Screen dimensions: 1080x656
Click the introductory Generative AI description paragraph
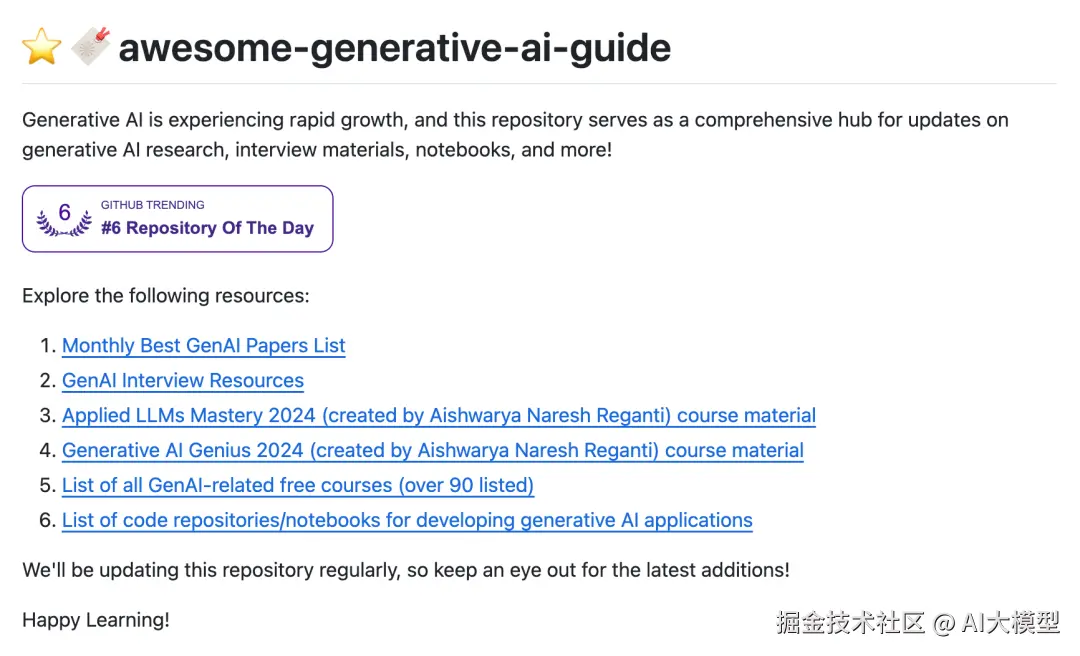(x=515, y=134)
